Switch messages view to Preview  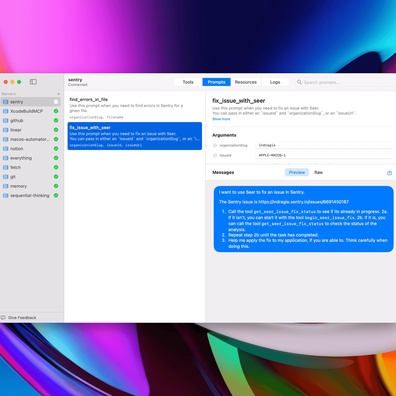(297, 172)
